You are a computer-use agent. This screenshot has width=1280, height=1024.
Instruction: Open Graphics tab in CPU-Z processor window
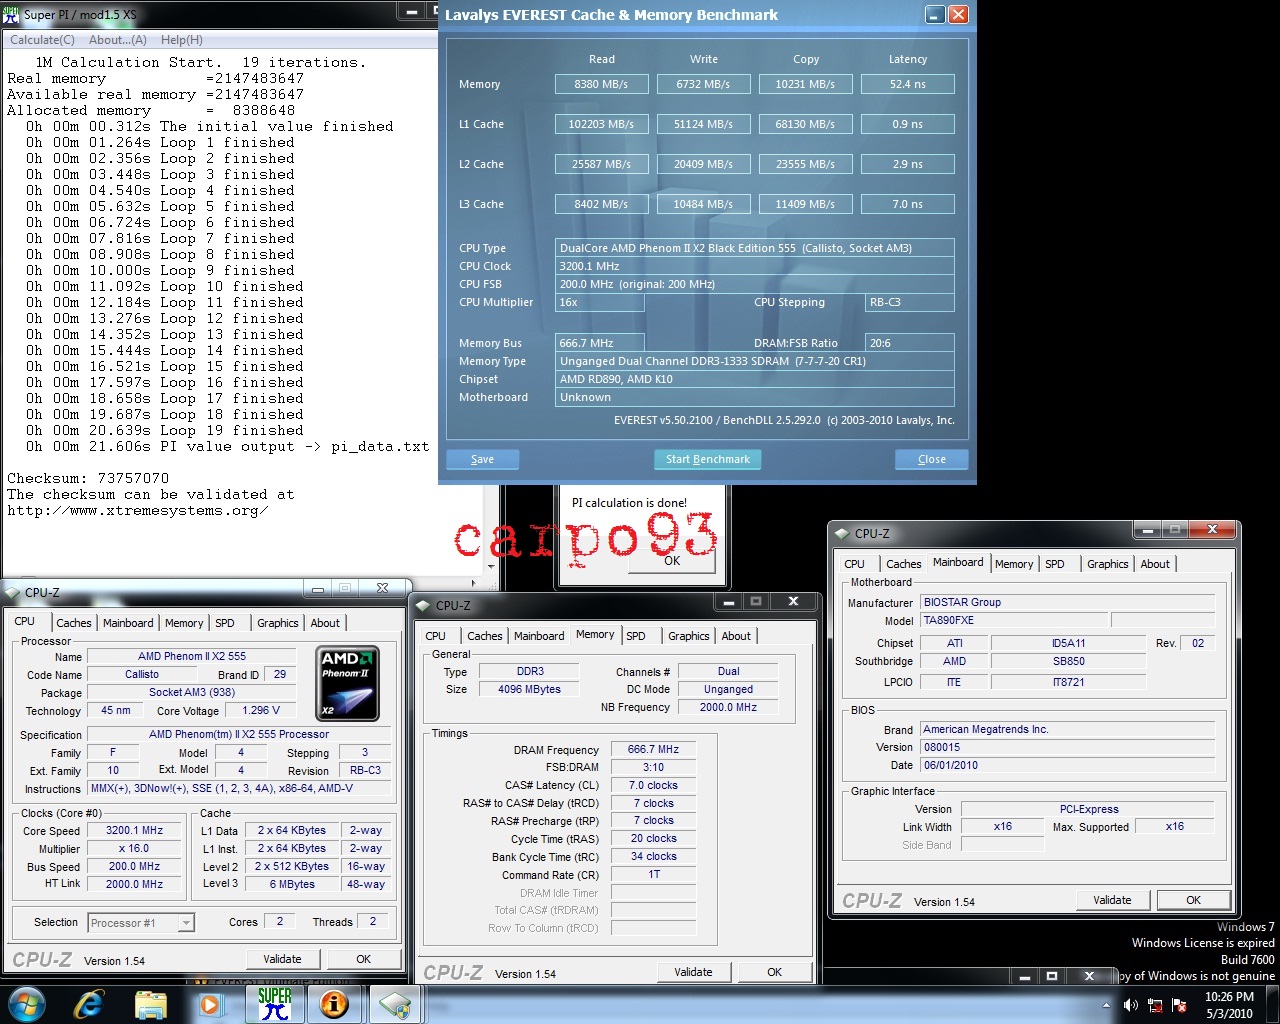click(278, 623)
